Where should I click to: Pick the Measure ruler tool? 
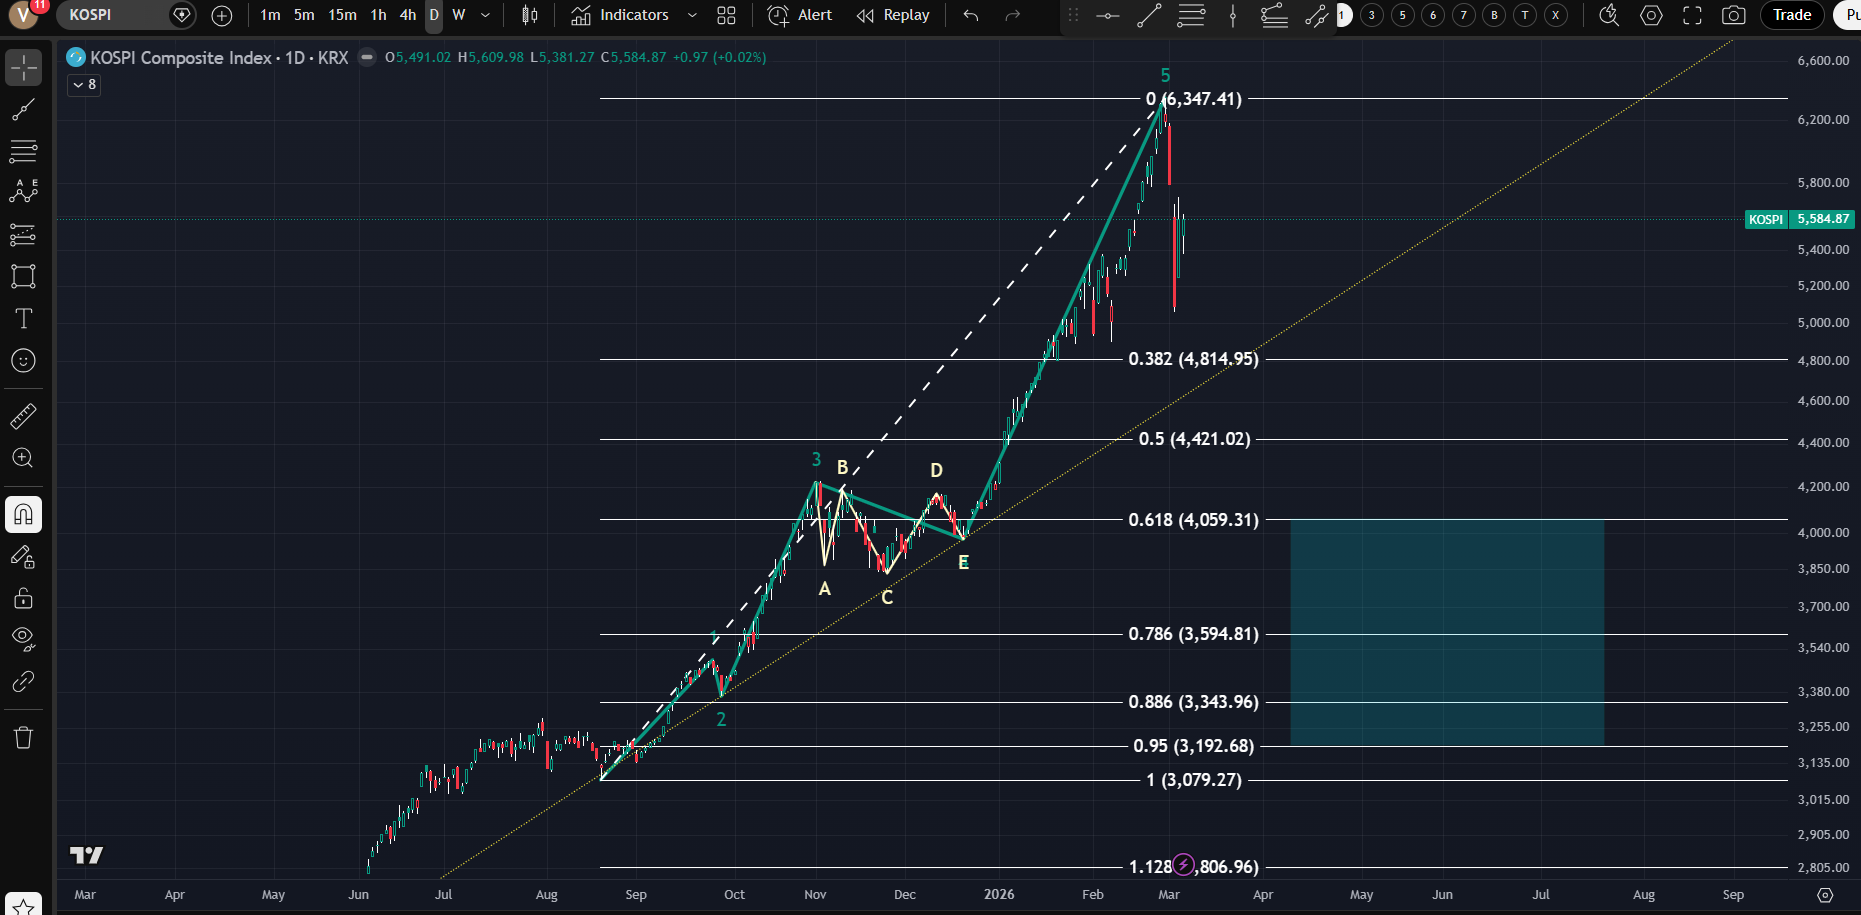23,416
